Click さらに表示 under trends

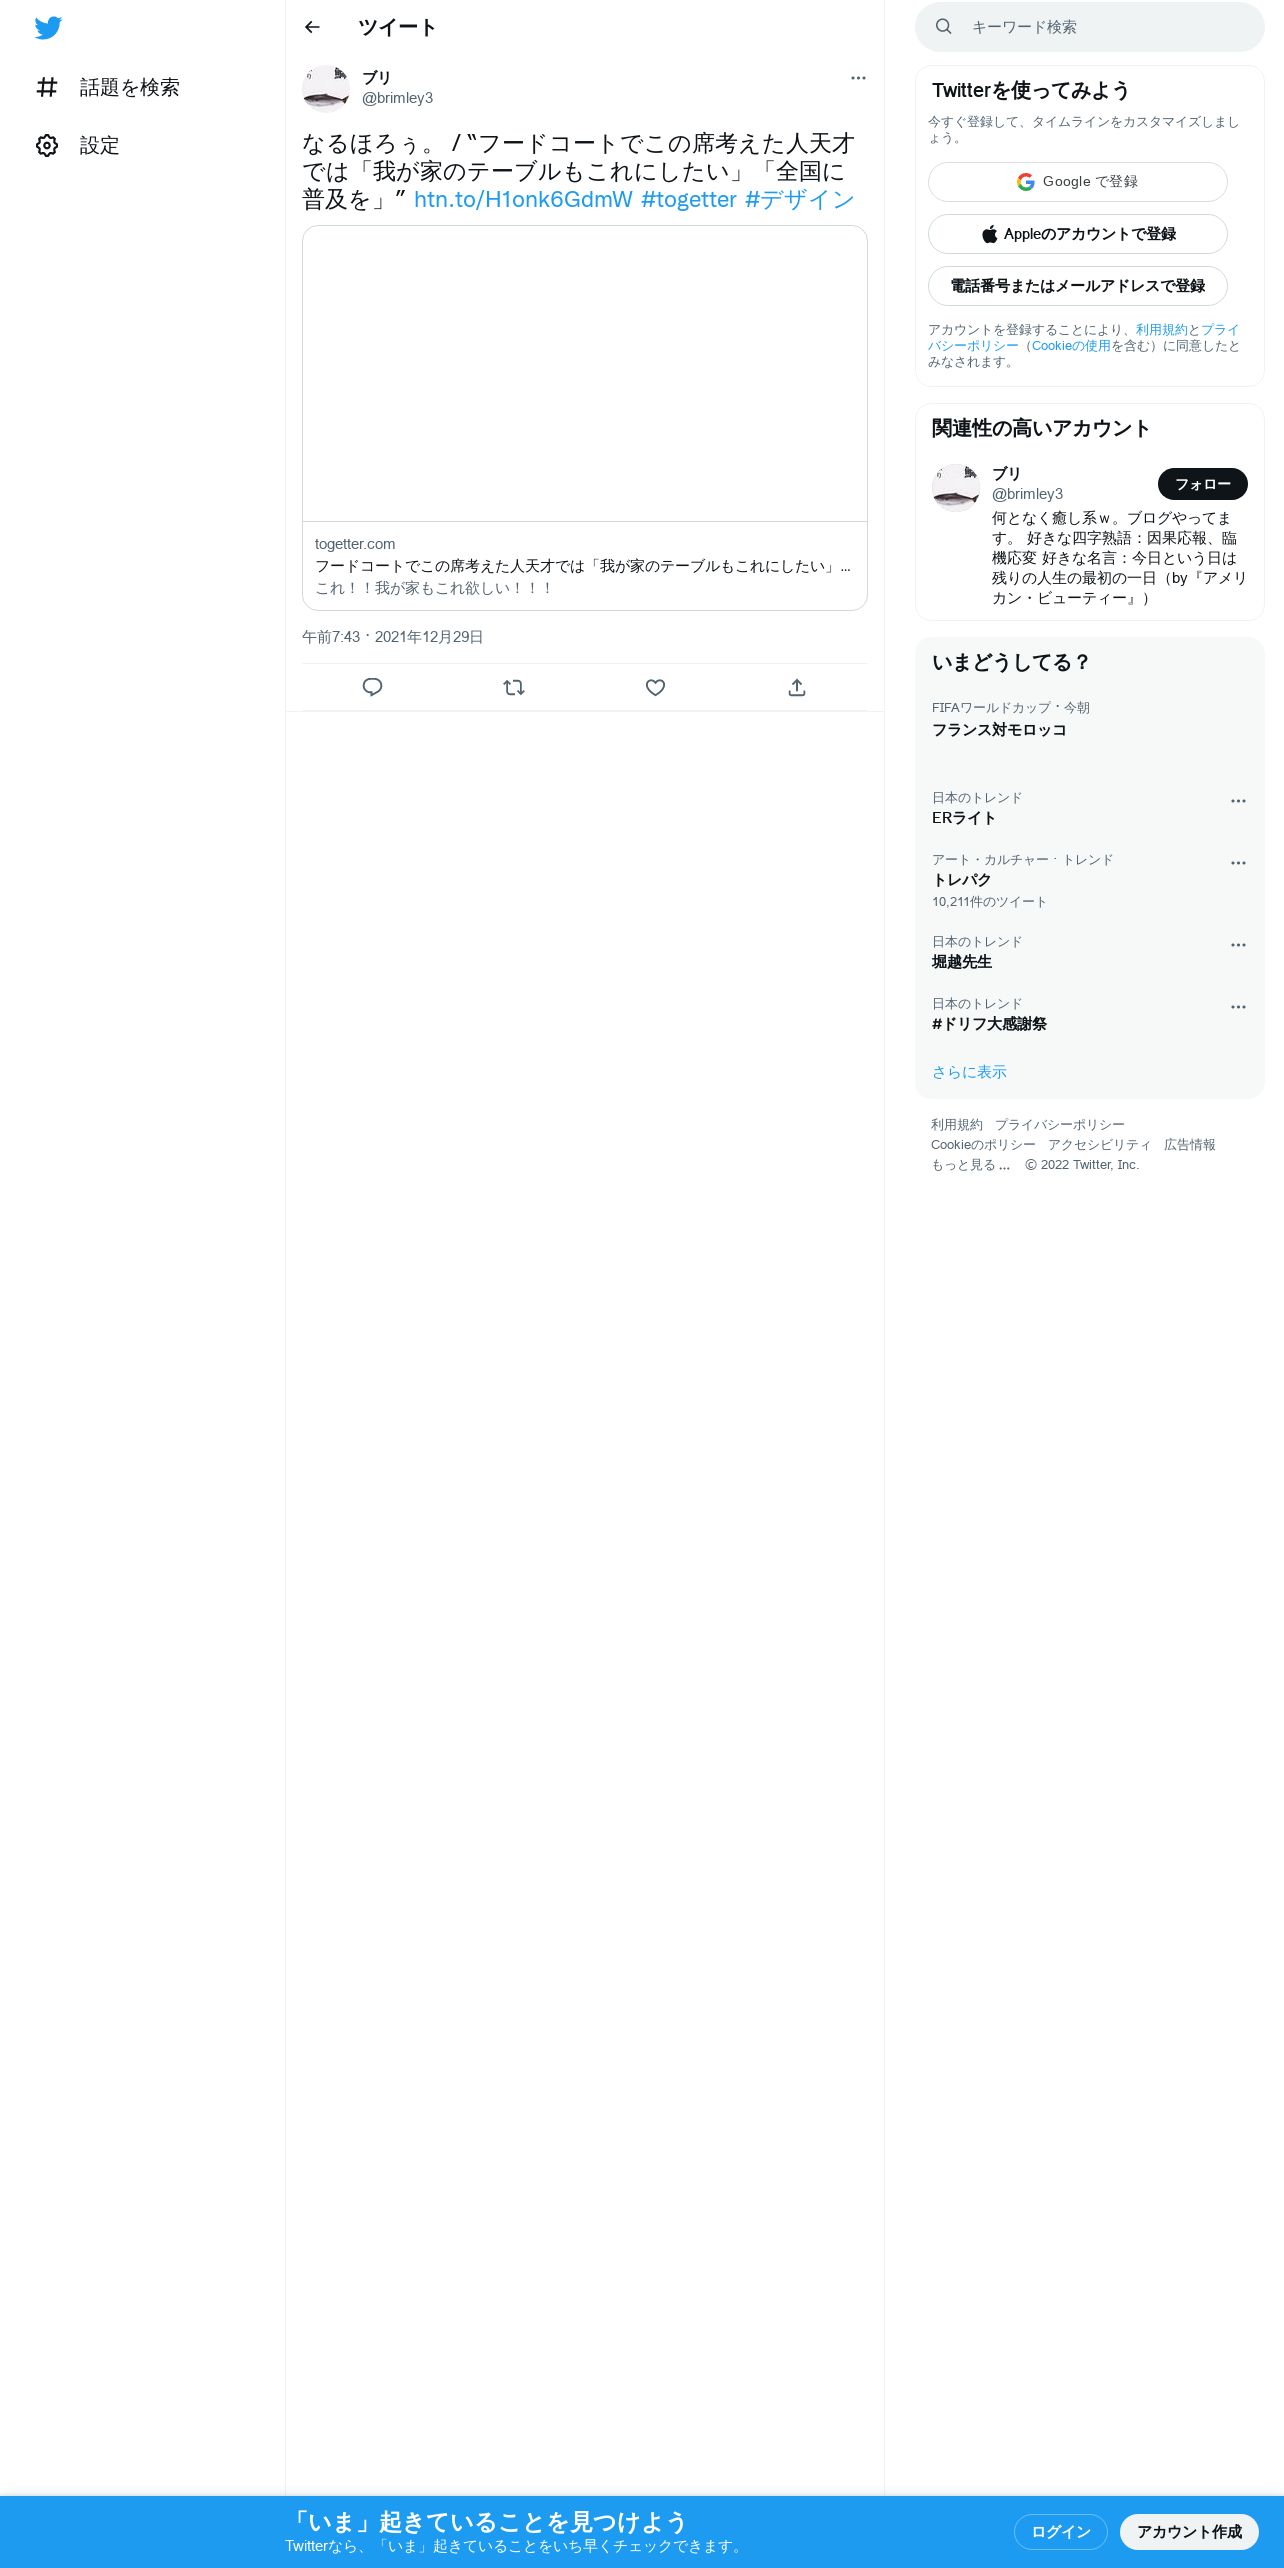click(x=969, y=1072)
